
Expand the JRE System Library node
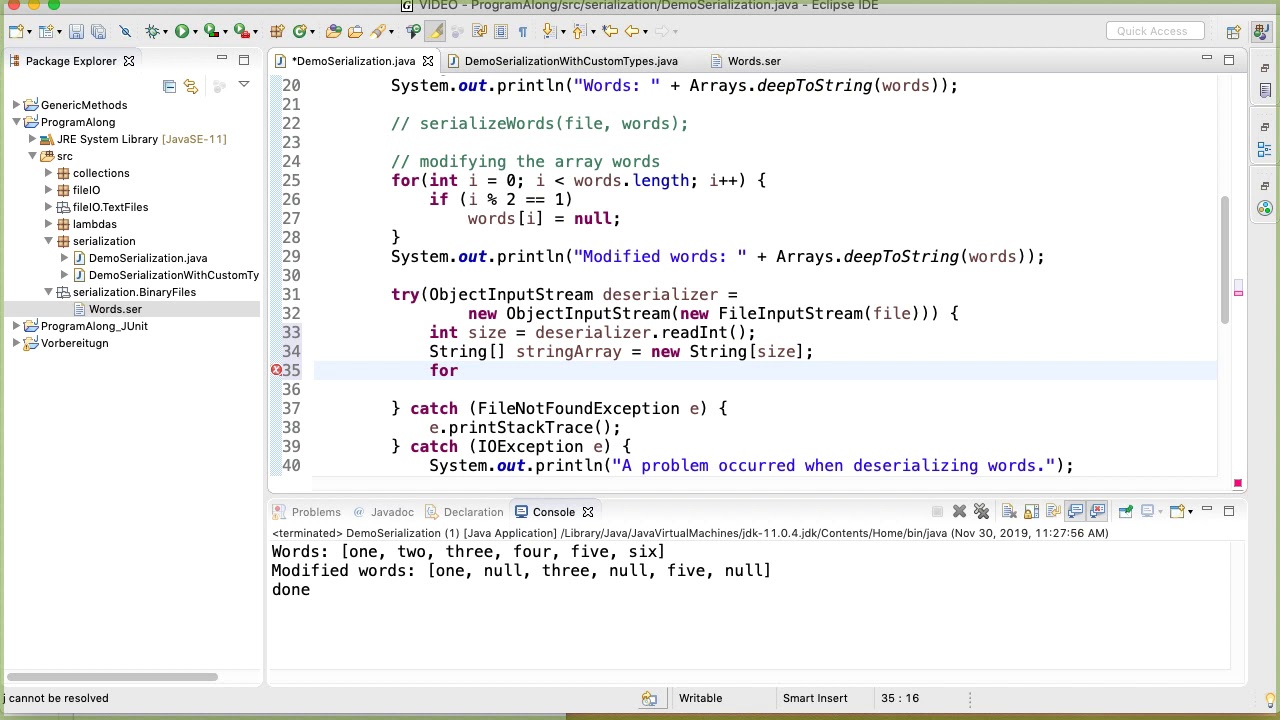[x=32, y=139]
